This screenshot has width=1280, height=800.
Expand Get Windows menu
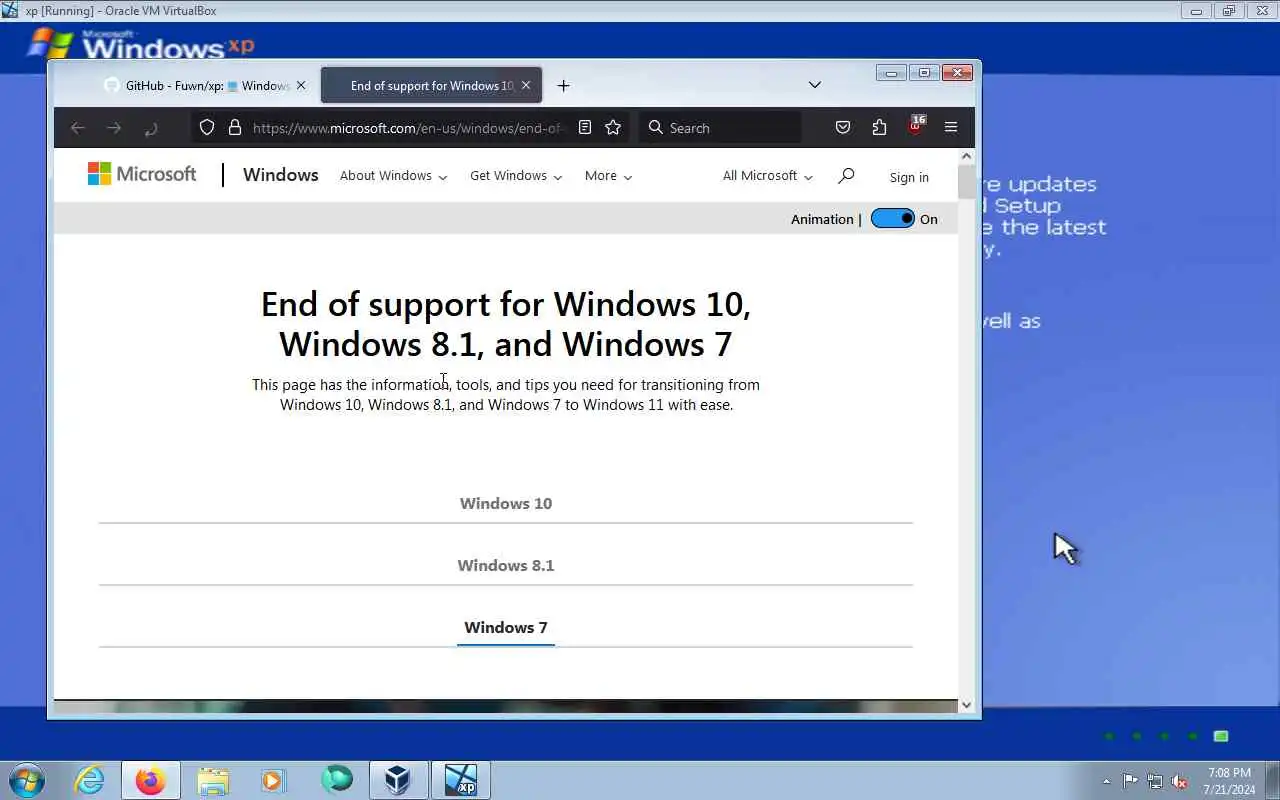coord(516,175)
